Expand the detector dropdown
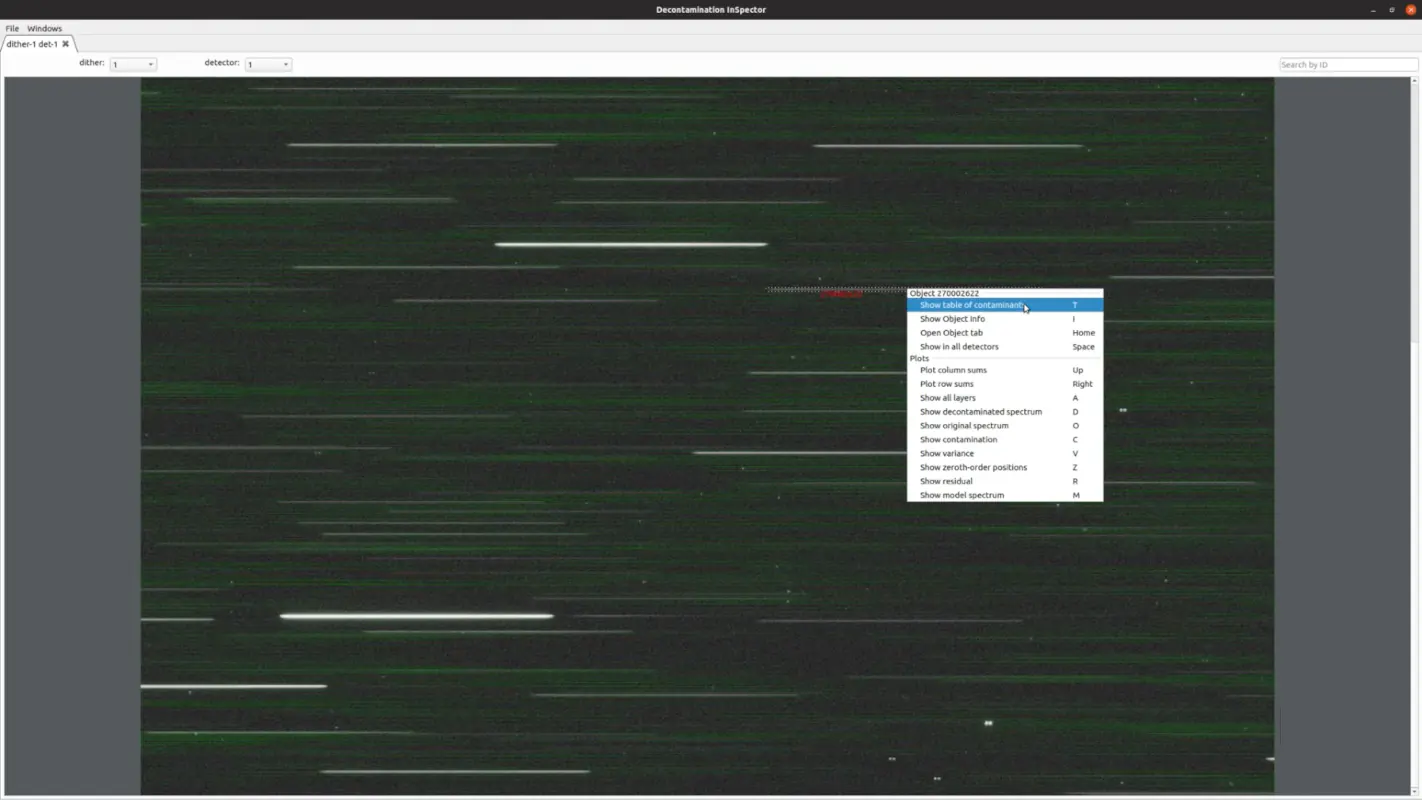The image size is (1422, 800). click(268, 64)
